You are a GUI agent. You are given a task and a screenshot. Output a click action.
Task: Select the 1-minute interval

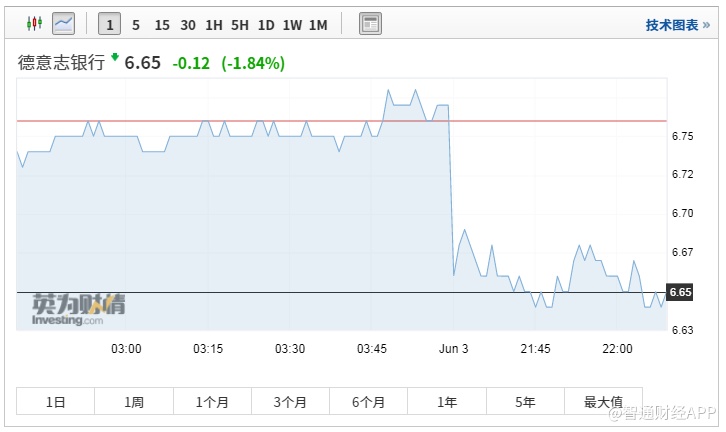(109, 25)
